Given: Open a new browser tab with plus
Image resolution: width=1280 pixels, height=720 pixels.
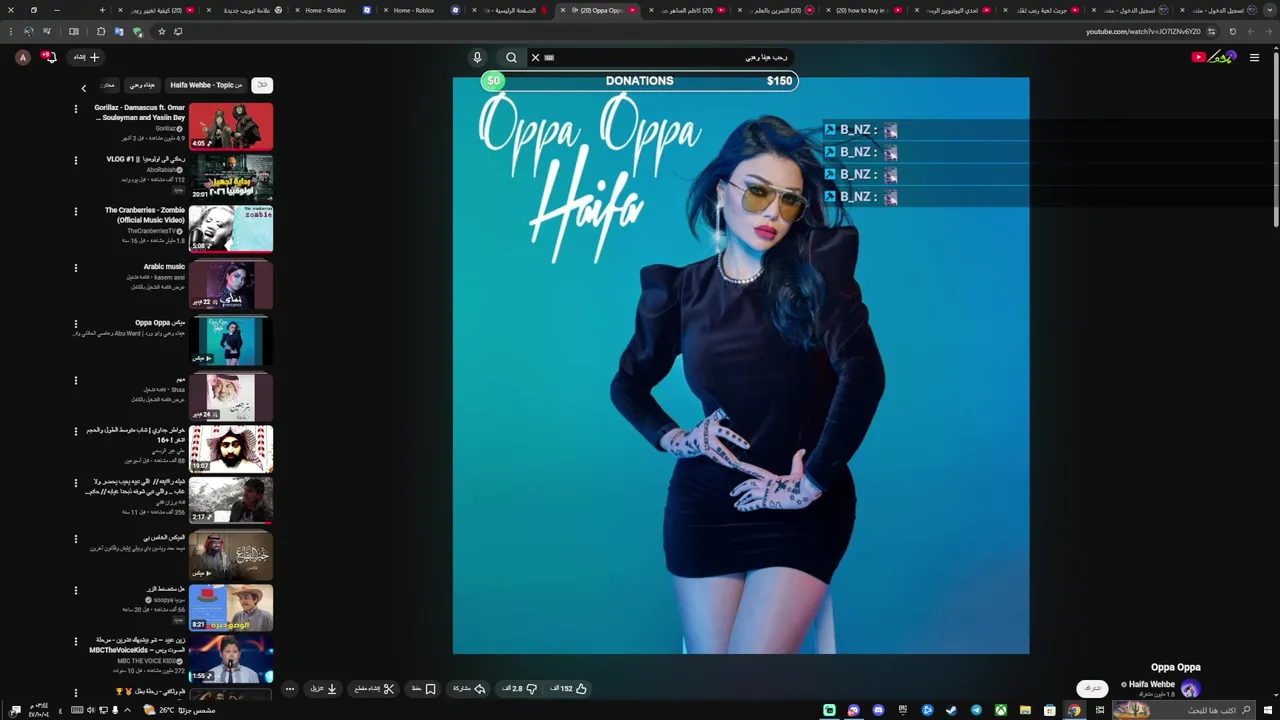Looking at the screenshot, I should click(102, 10).
